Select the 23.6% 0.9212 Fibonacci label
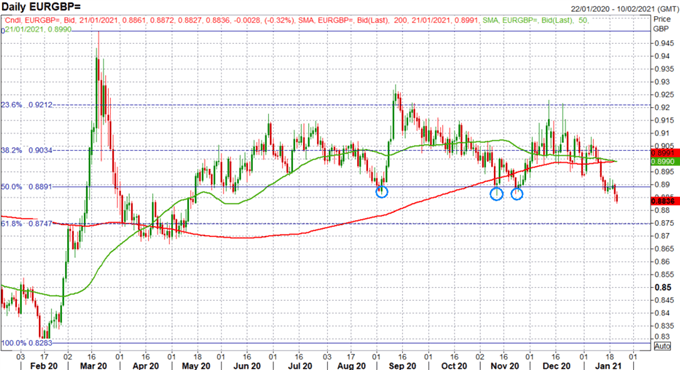 pos(27,105)
